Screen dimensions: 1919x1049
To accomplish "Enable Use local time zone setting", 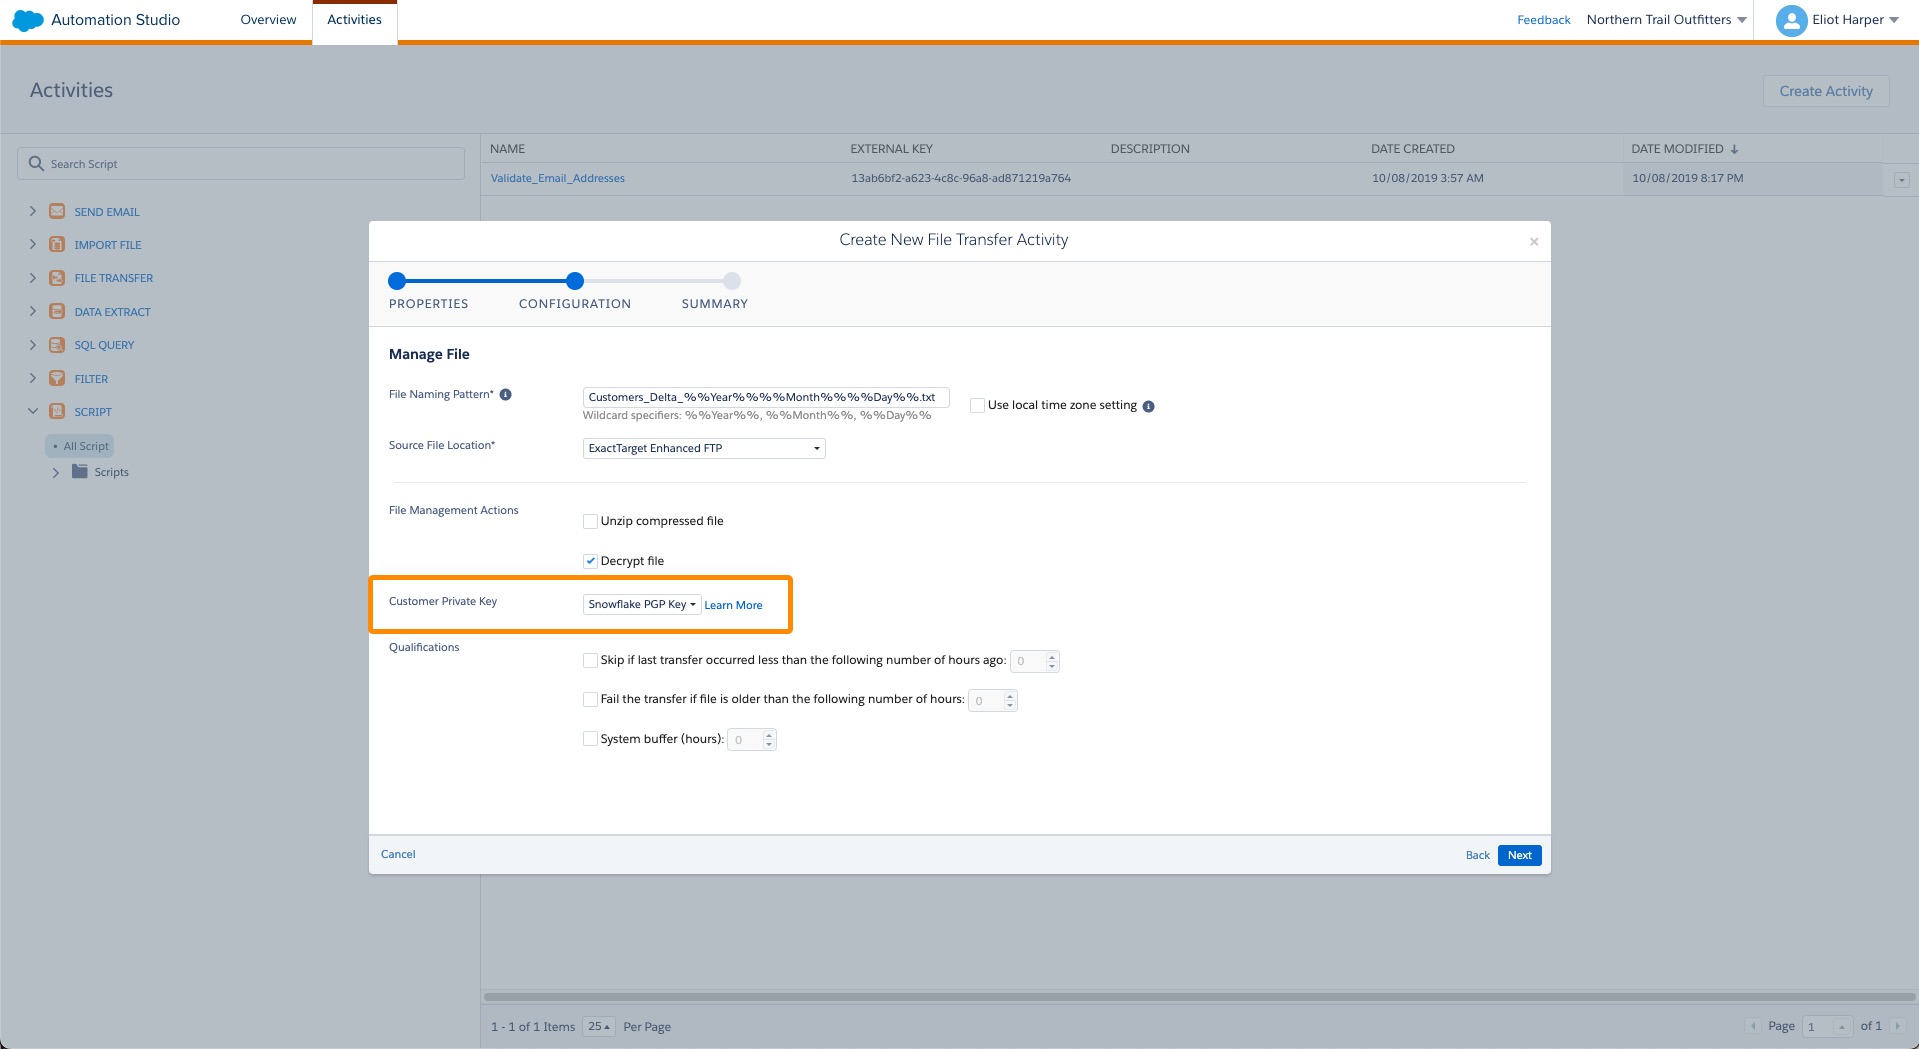I will (977, 405).
